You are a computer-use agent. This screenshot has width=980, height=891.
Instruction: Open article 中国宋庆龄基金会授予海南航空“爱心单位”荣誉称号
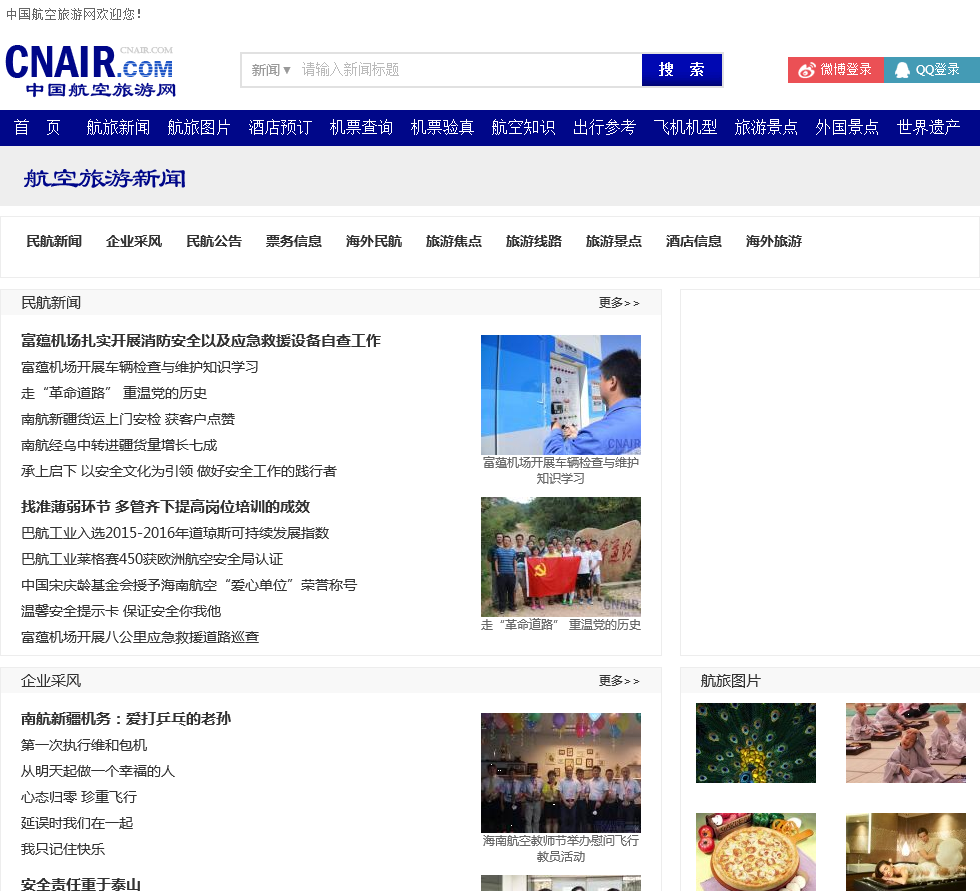tap(189, 585)
